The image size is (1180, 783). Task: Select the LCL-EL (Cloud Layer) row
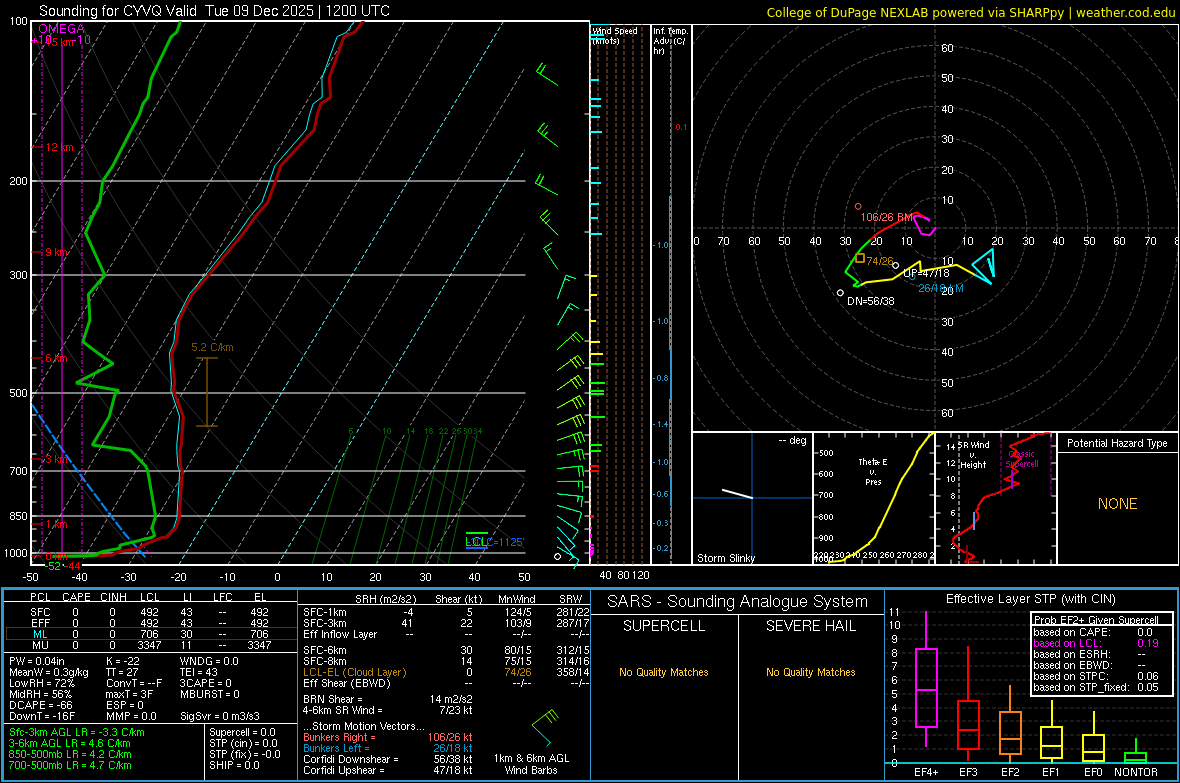(446, 672)
